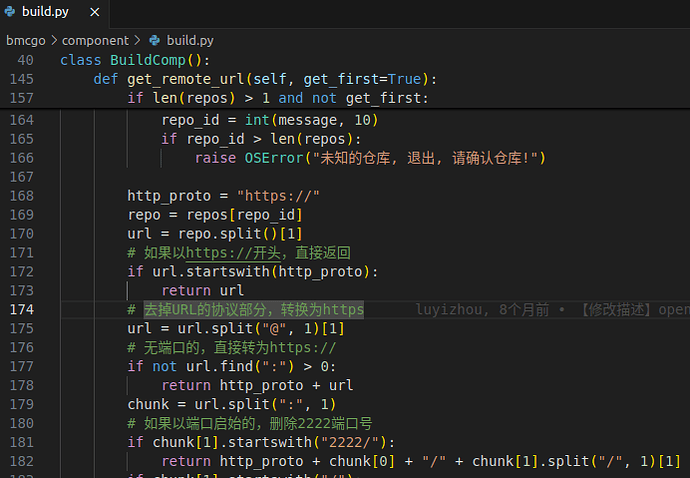Click line number 168 in gutter
690x478 pixels.
(x=21, y=196)
